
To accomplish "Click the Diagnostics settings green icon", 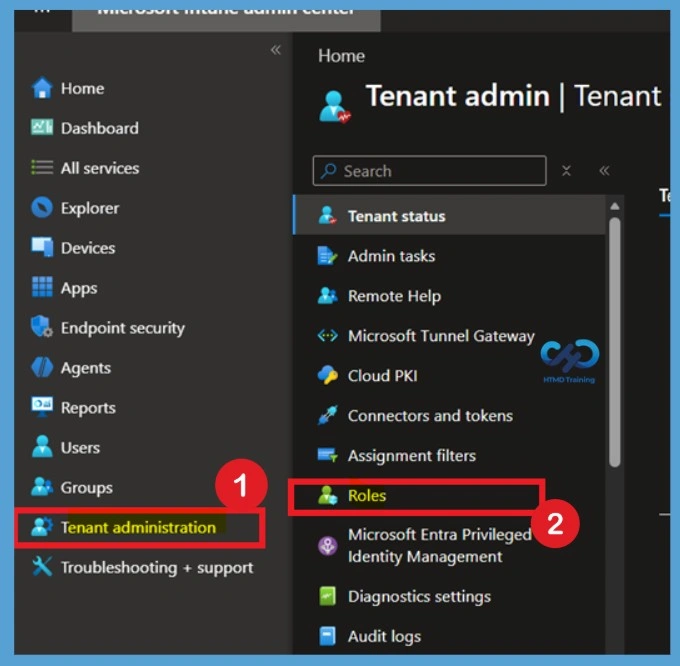I will pyautogui.click(x=327, y=596).
